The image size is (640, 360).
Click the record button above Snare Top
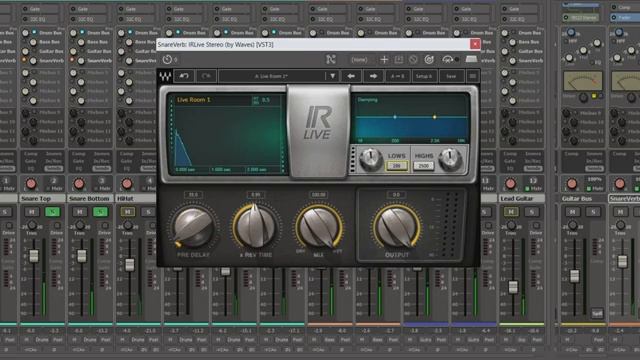coord(31,184)
